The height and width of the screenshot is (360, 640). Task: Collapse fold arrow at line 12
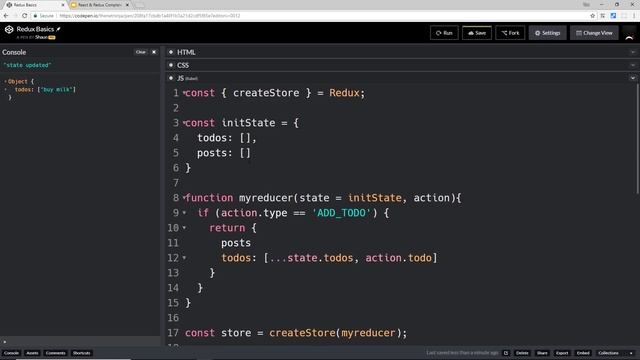point(184,258)
